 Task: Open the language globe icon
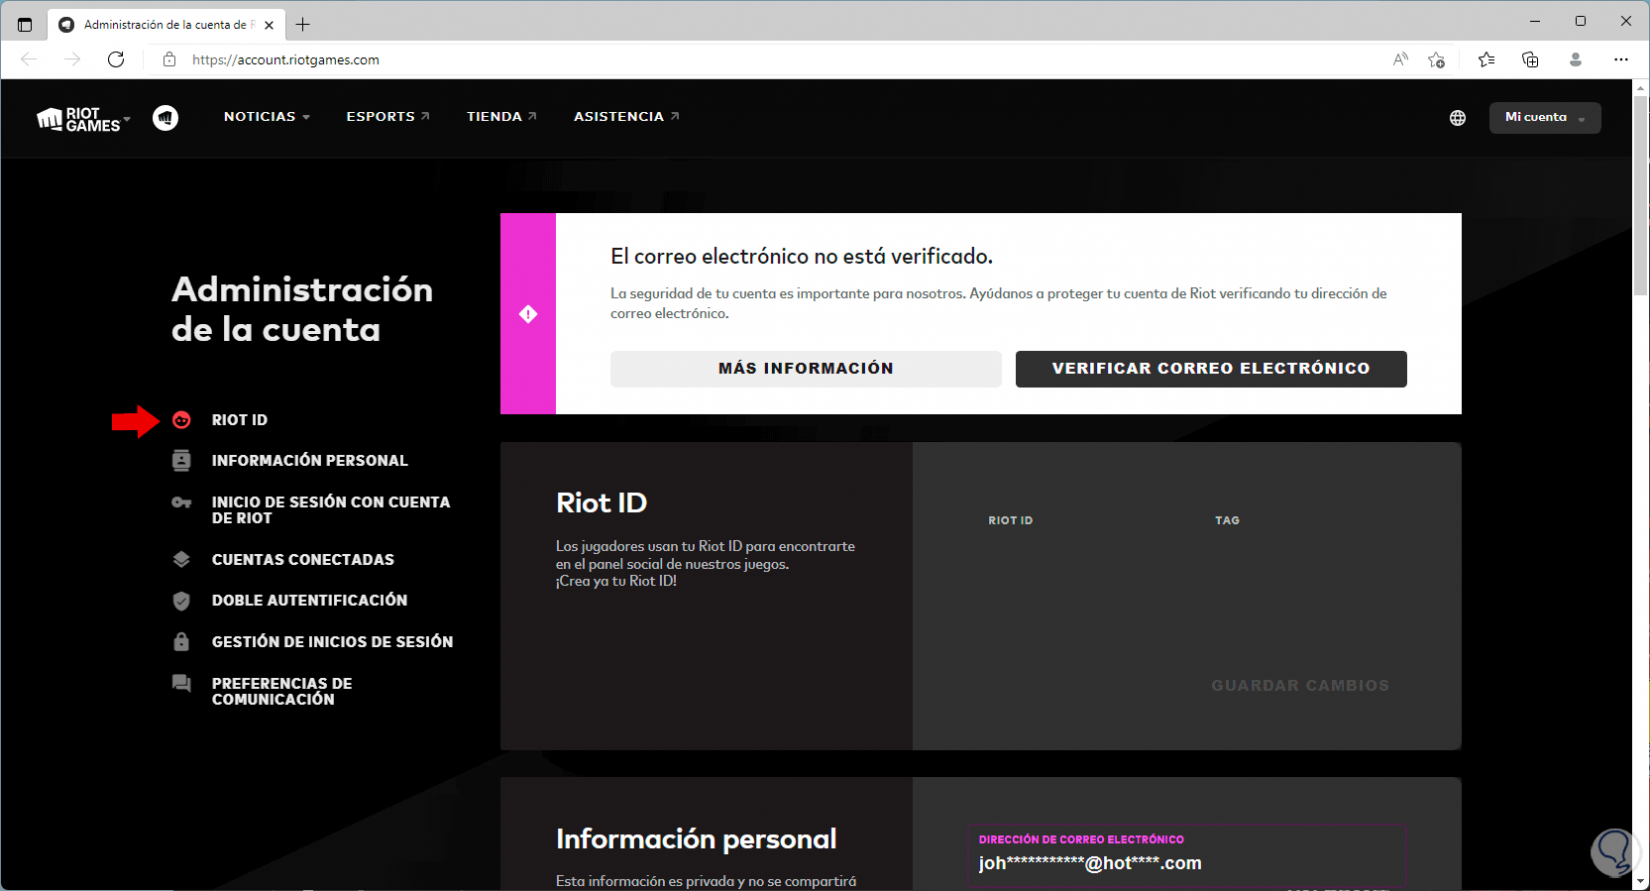point(1457,118)
